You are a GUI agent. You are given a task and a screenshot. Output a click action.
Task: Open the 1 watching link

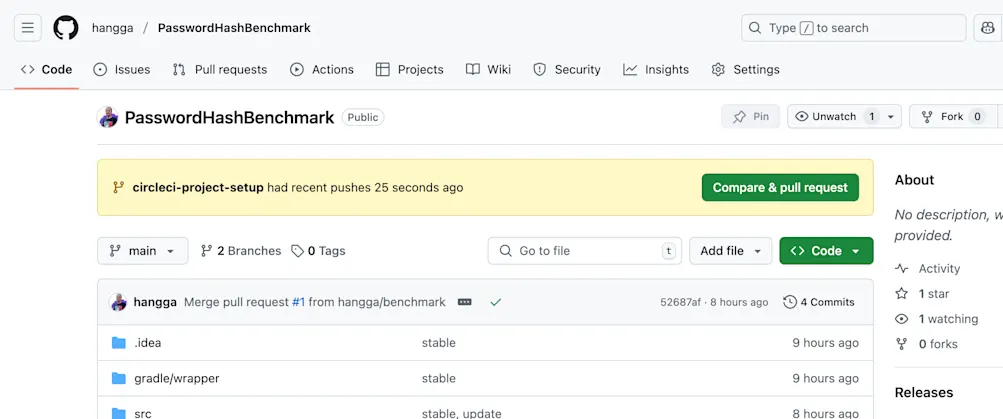pos(937,319)
